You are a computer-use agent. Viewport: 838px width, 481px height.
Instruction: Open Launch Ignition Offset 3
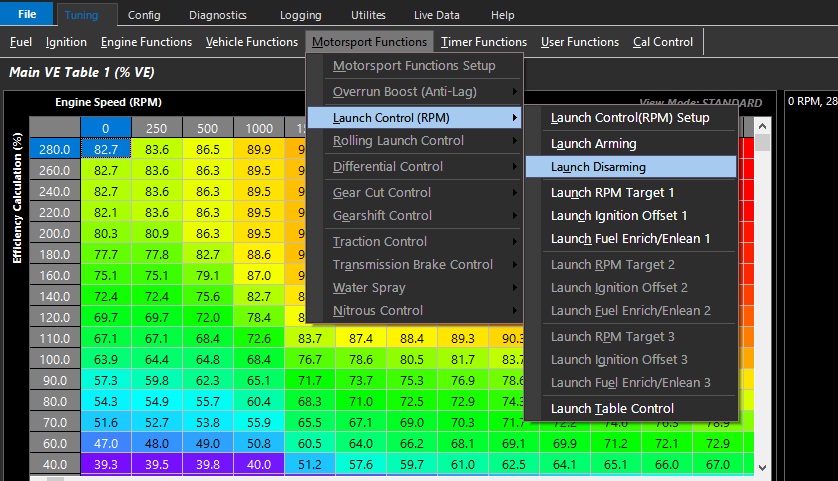[x=631, y=360]
